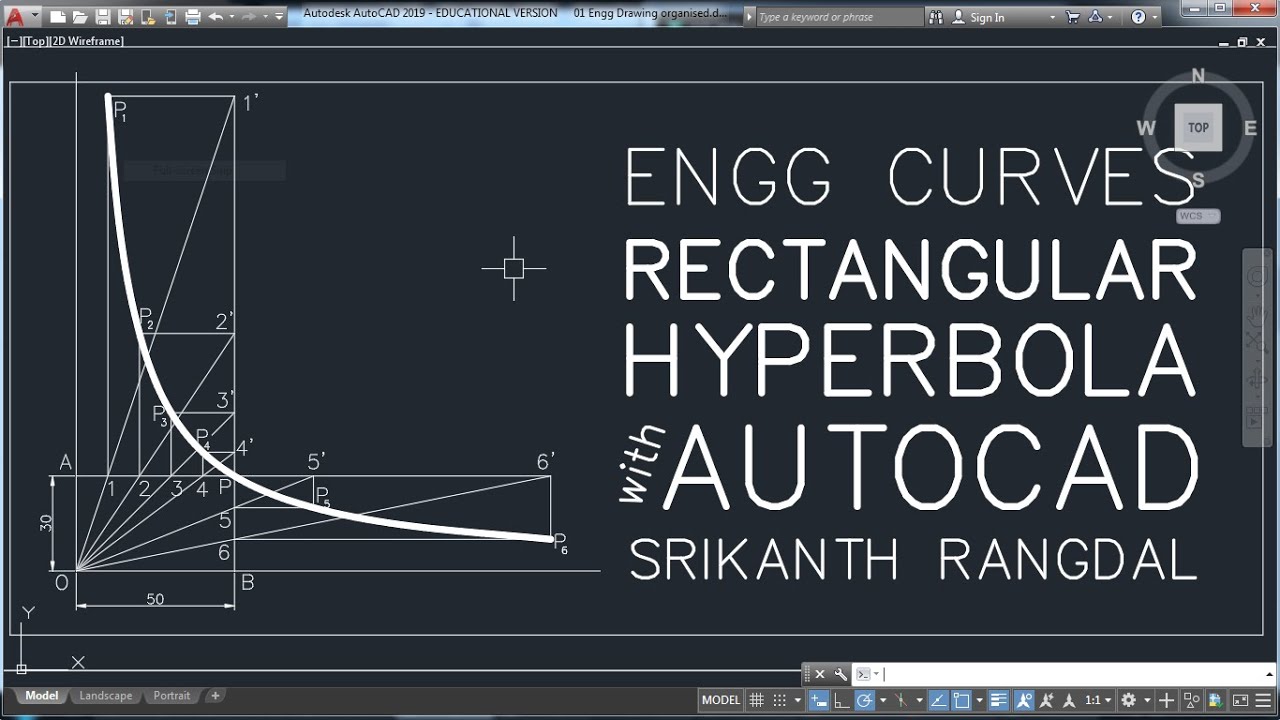The height and width of the screenshot is (720, 1280).
Task: Save to Web & Mobile icon
Action: pos(171,17)
